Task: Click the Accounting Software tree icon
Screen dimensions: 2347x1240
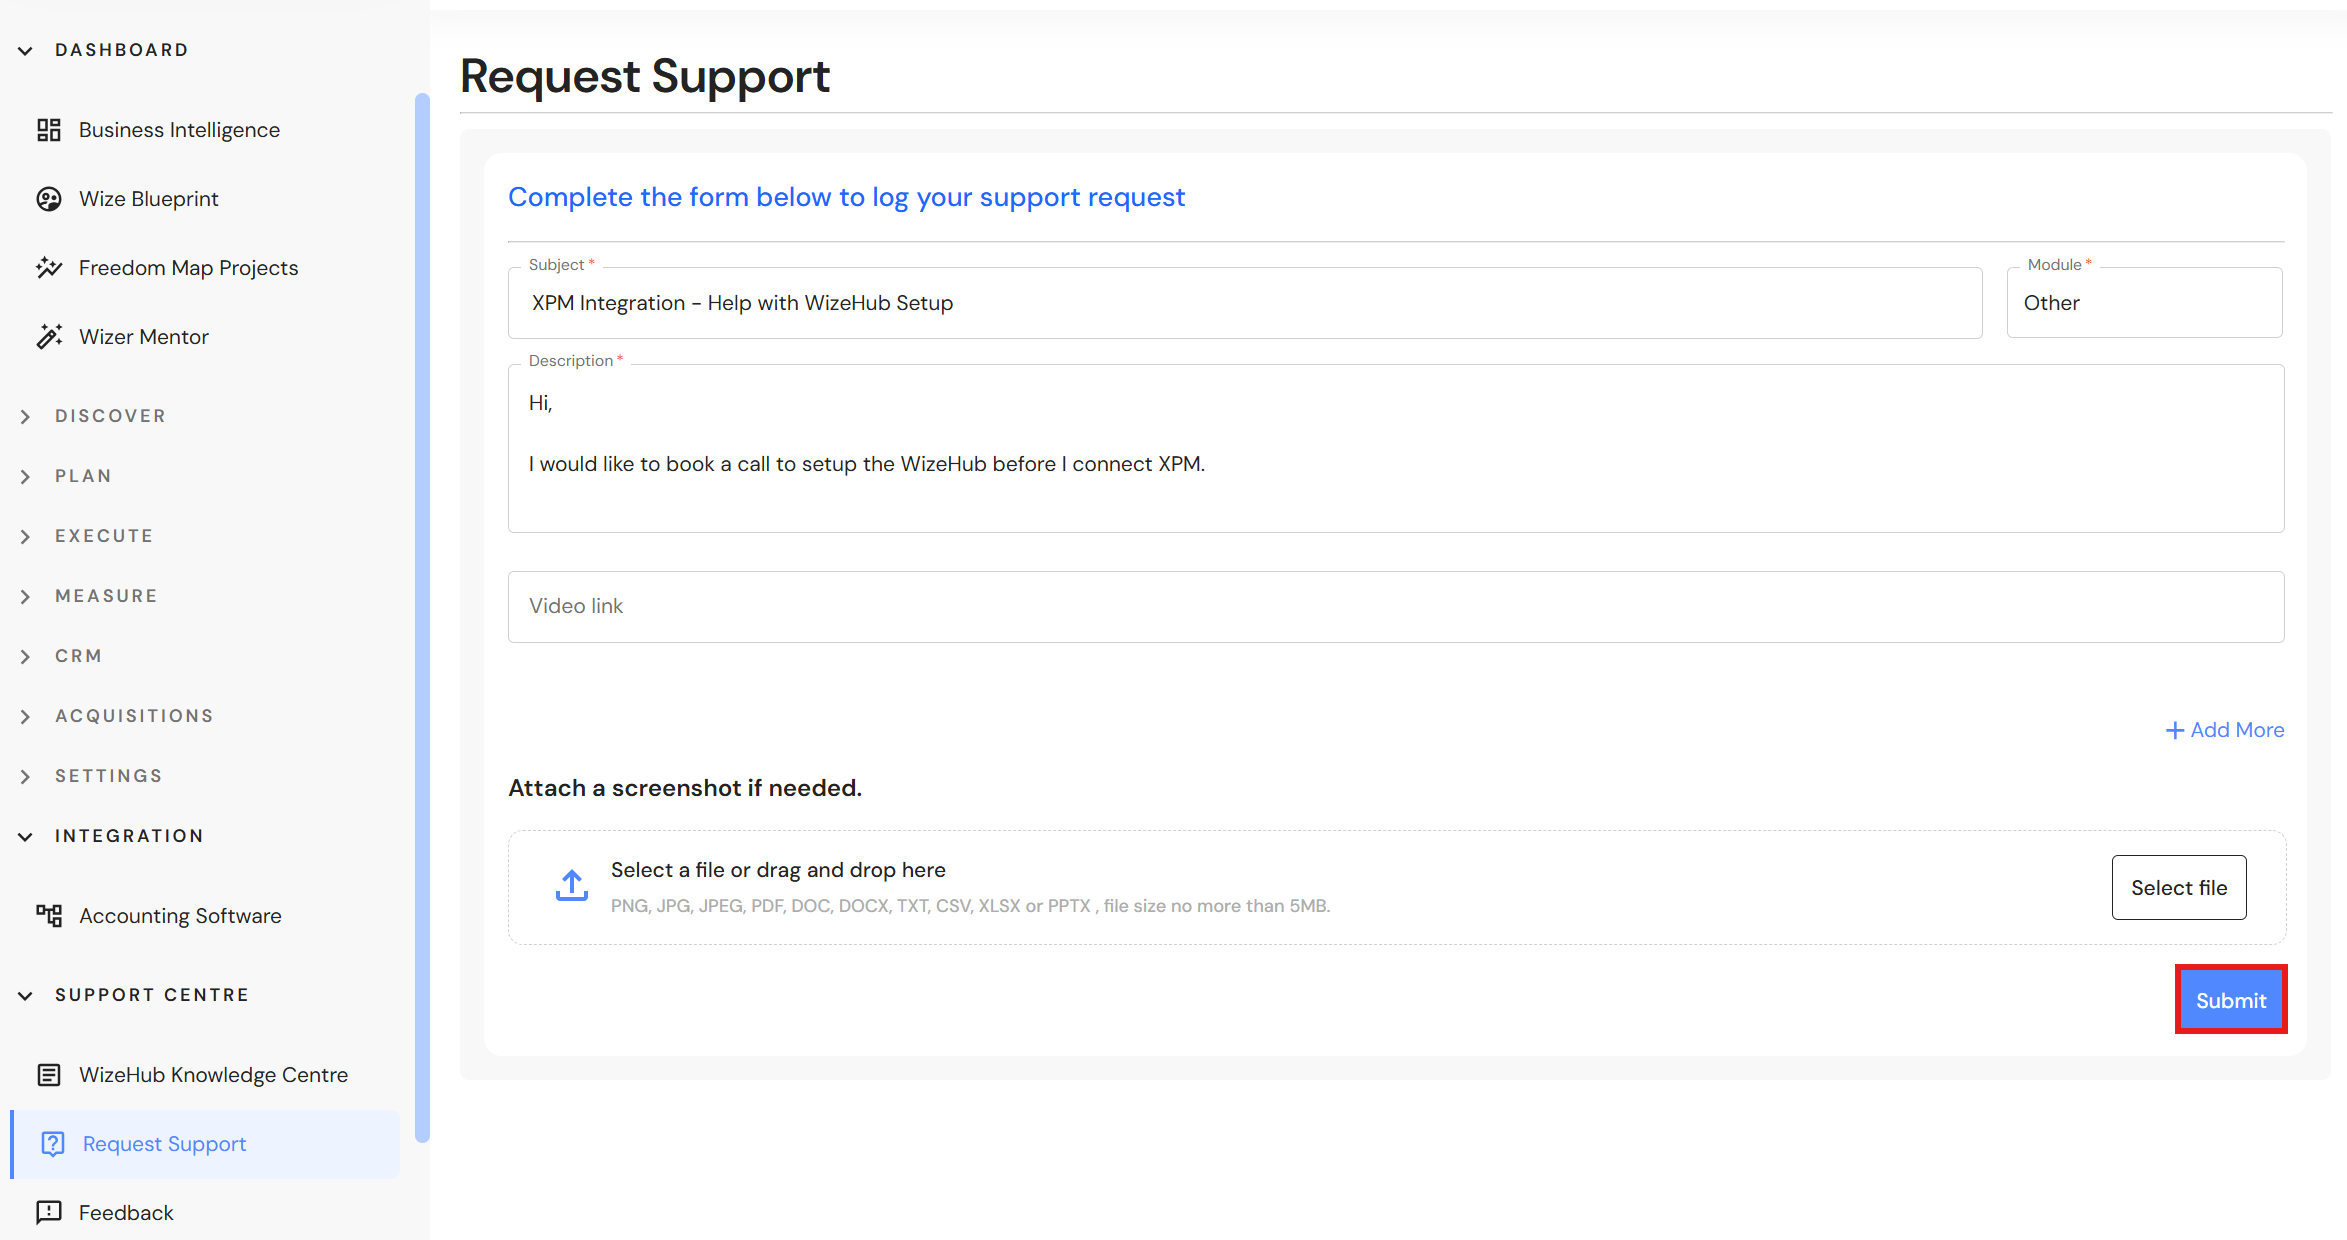Action: click(x=49, y=916)
